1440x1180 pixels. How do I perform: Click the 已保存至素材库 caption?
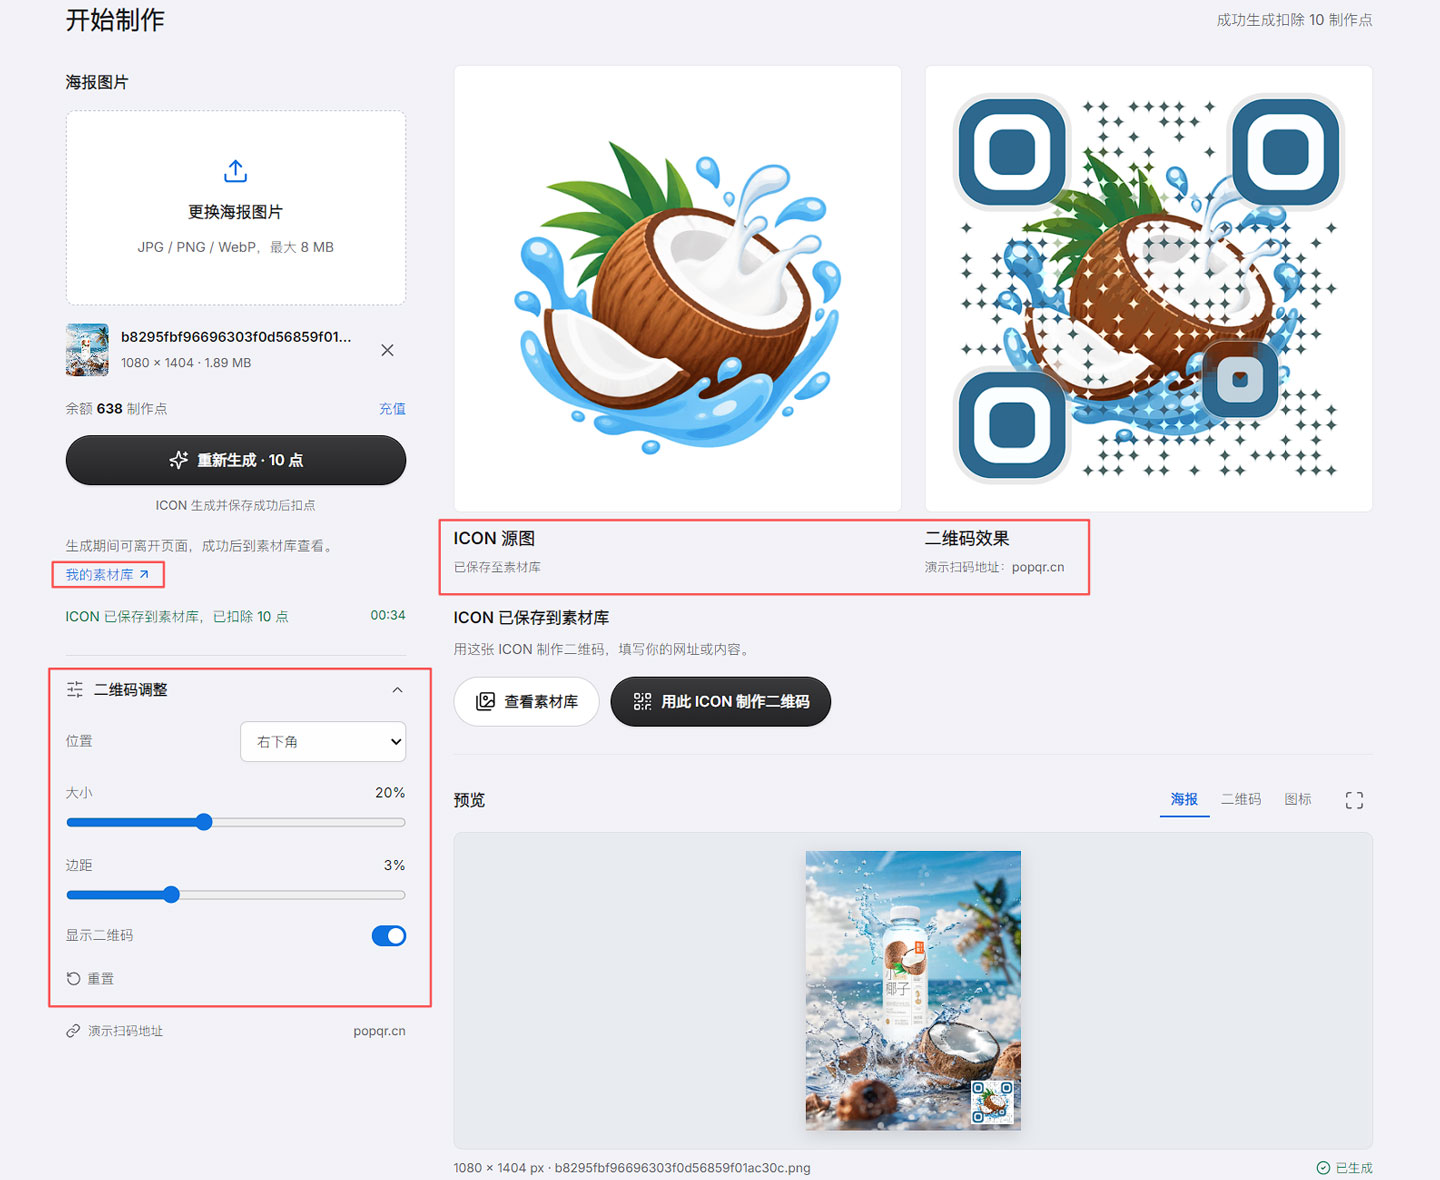pos(497,567)
